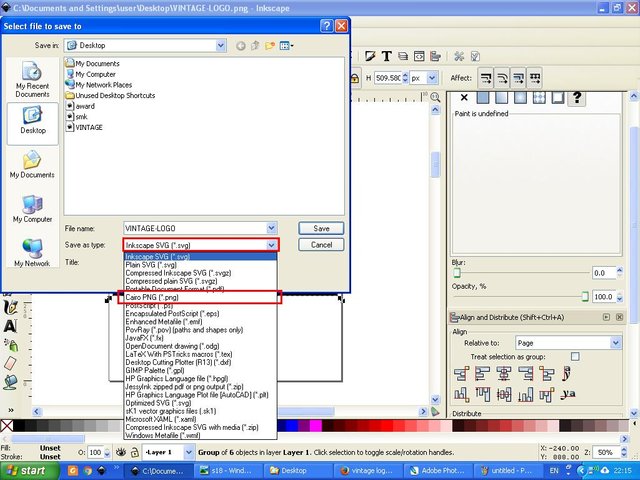Open My Recent Documents in places bar
This screenshot has width=640, height=480.
(32, 80)
